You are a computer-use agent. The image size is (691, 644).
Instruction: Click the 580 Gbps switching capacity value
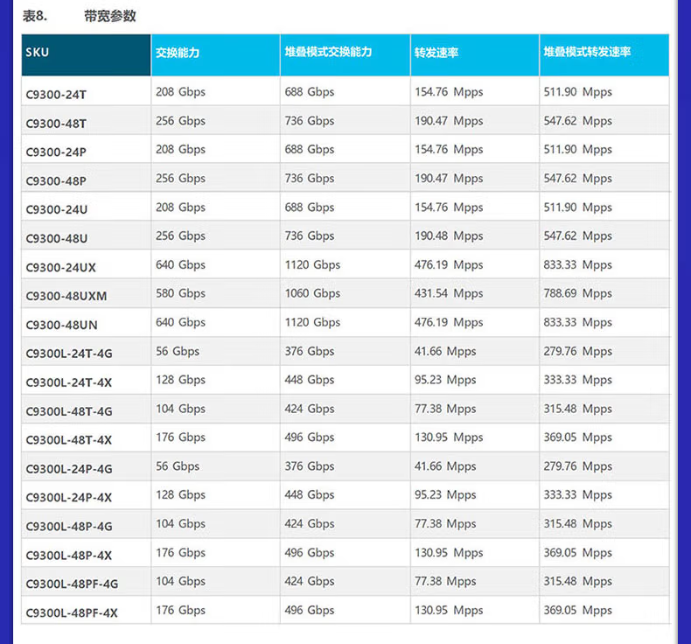[180, 294]
